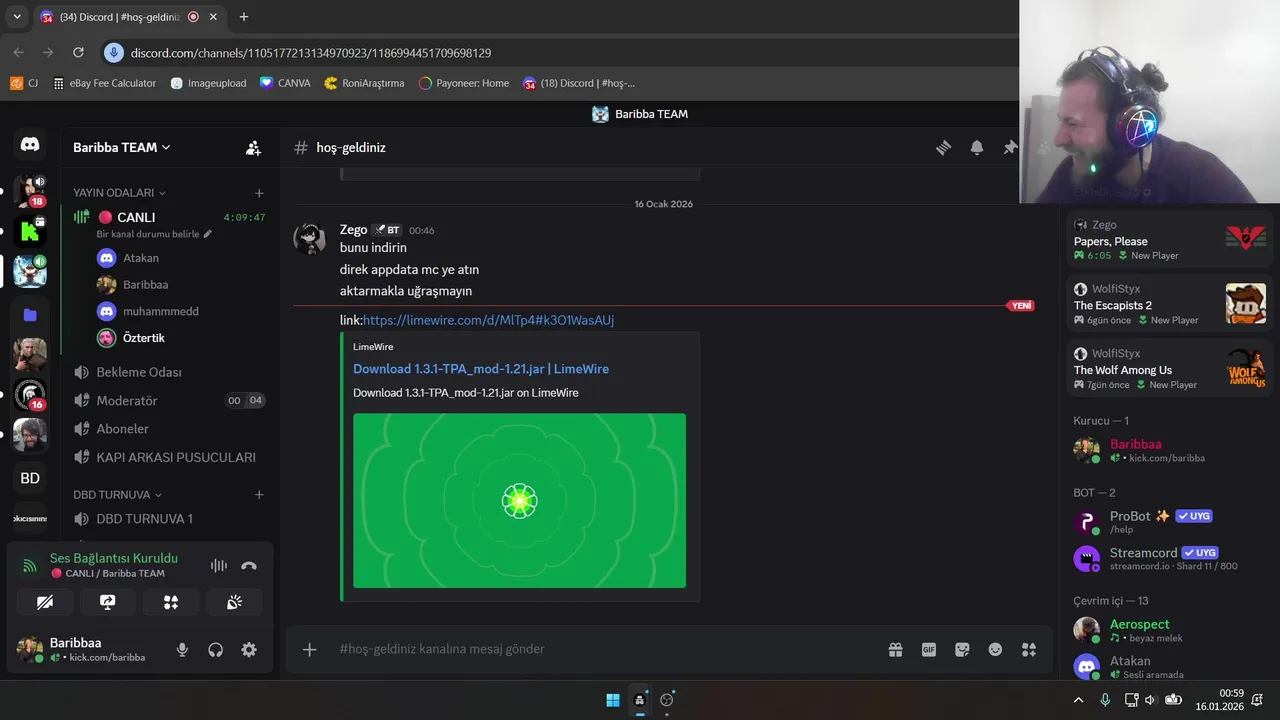Open WolfiStyx The Escapists 2 activity card
This screenshot has height=720, width=1280.
click(x=1169, y=303)
